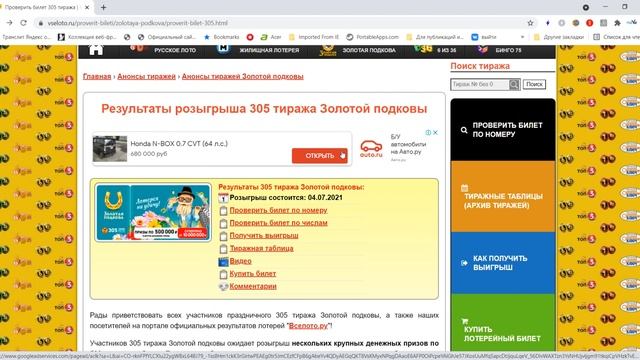Click the ОТКРЫТЬ ad button

point(320,156)
